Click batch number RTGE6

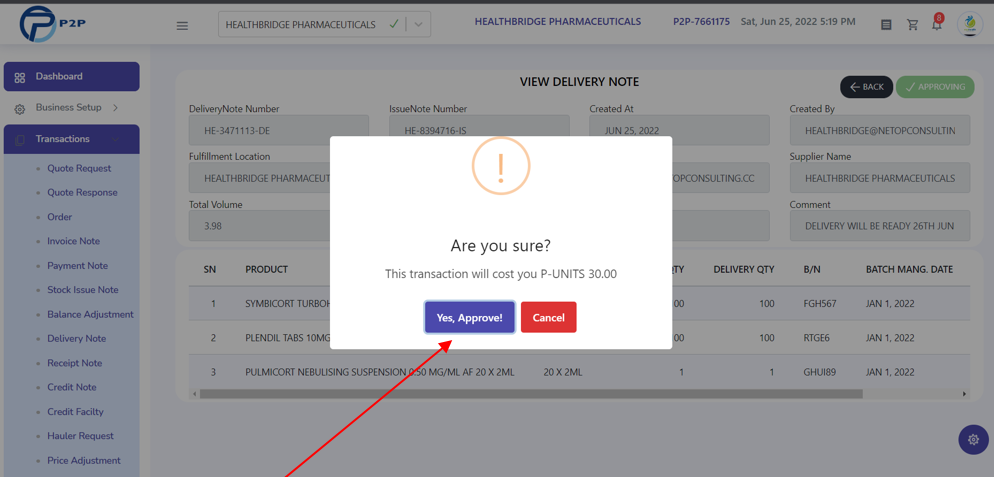pyautogui.click(x=817, y=338)
